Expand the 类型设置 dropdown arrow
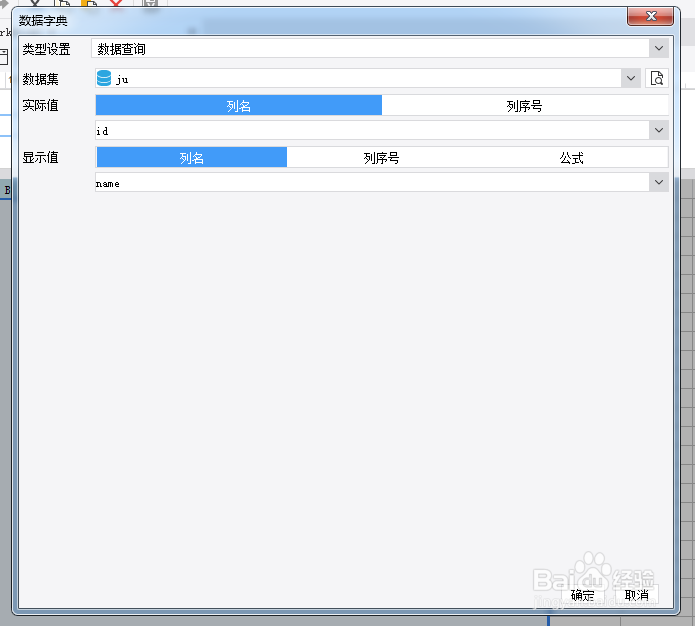The height and width of the screenshot is (626, 695). point(659,48)
